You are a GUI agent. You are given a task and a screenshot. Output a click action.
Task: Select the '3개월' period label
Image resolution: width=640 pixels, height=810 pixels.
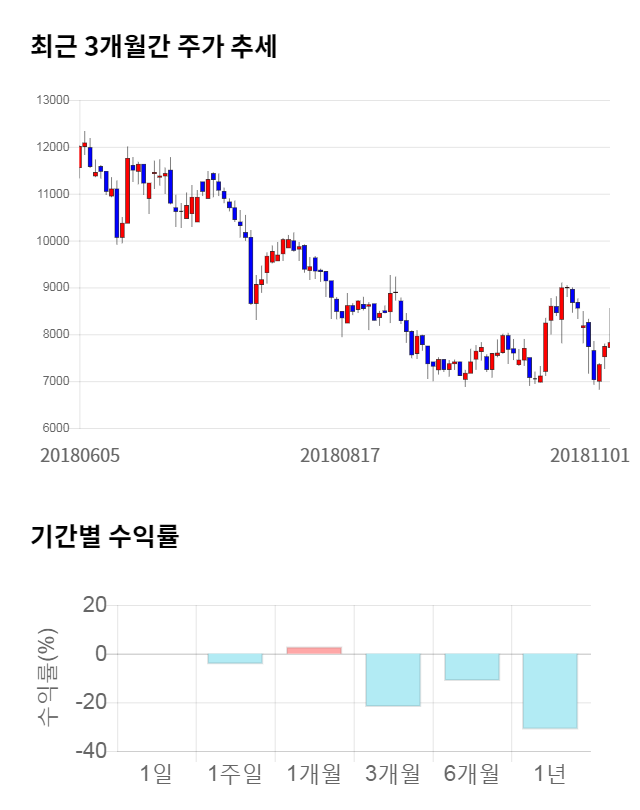(x=393, y=773)
